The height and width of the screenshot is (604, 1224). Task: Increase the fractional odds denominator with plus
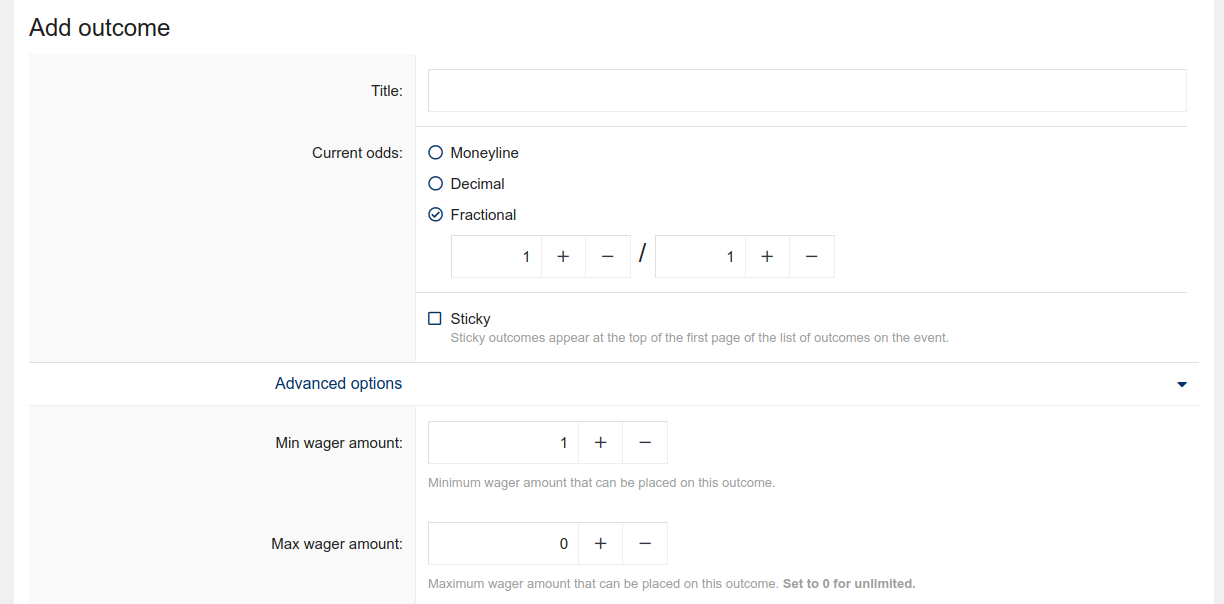767,257
